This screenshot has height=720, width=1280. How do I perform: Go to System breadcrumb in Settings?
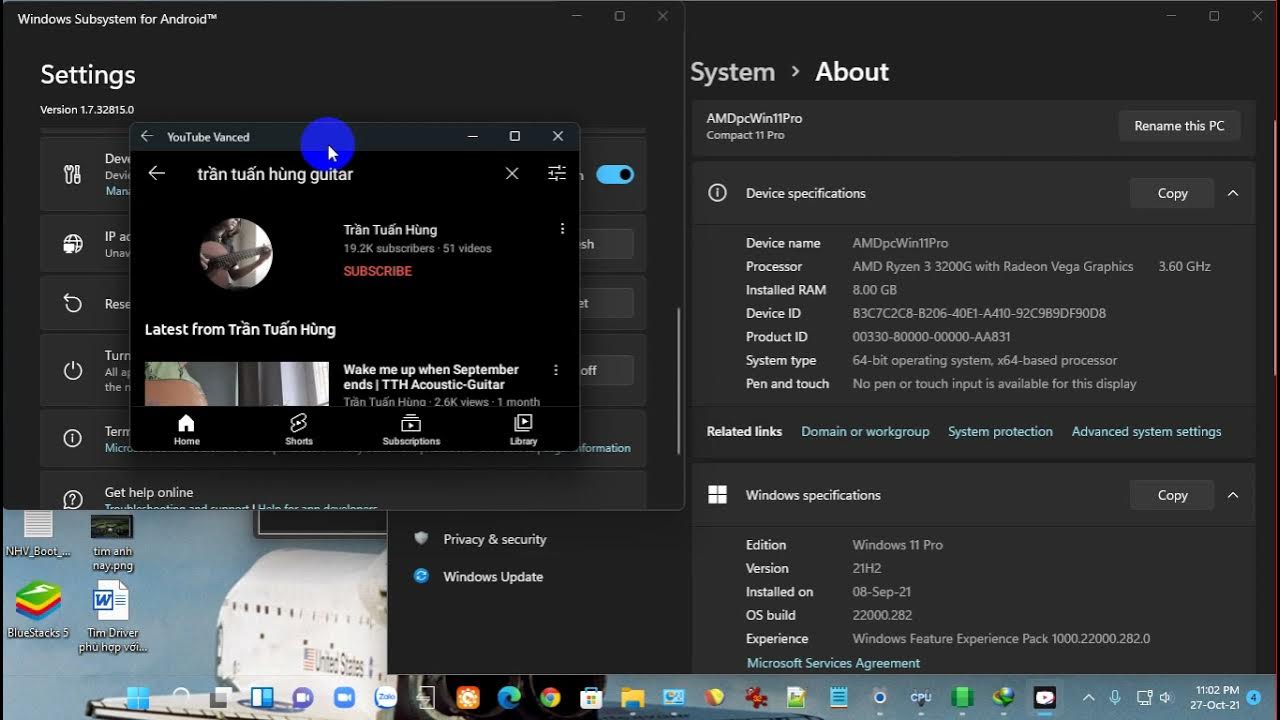(733, 72)
